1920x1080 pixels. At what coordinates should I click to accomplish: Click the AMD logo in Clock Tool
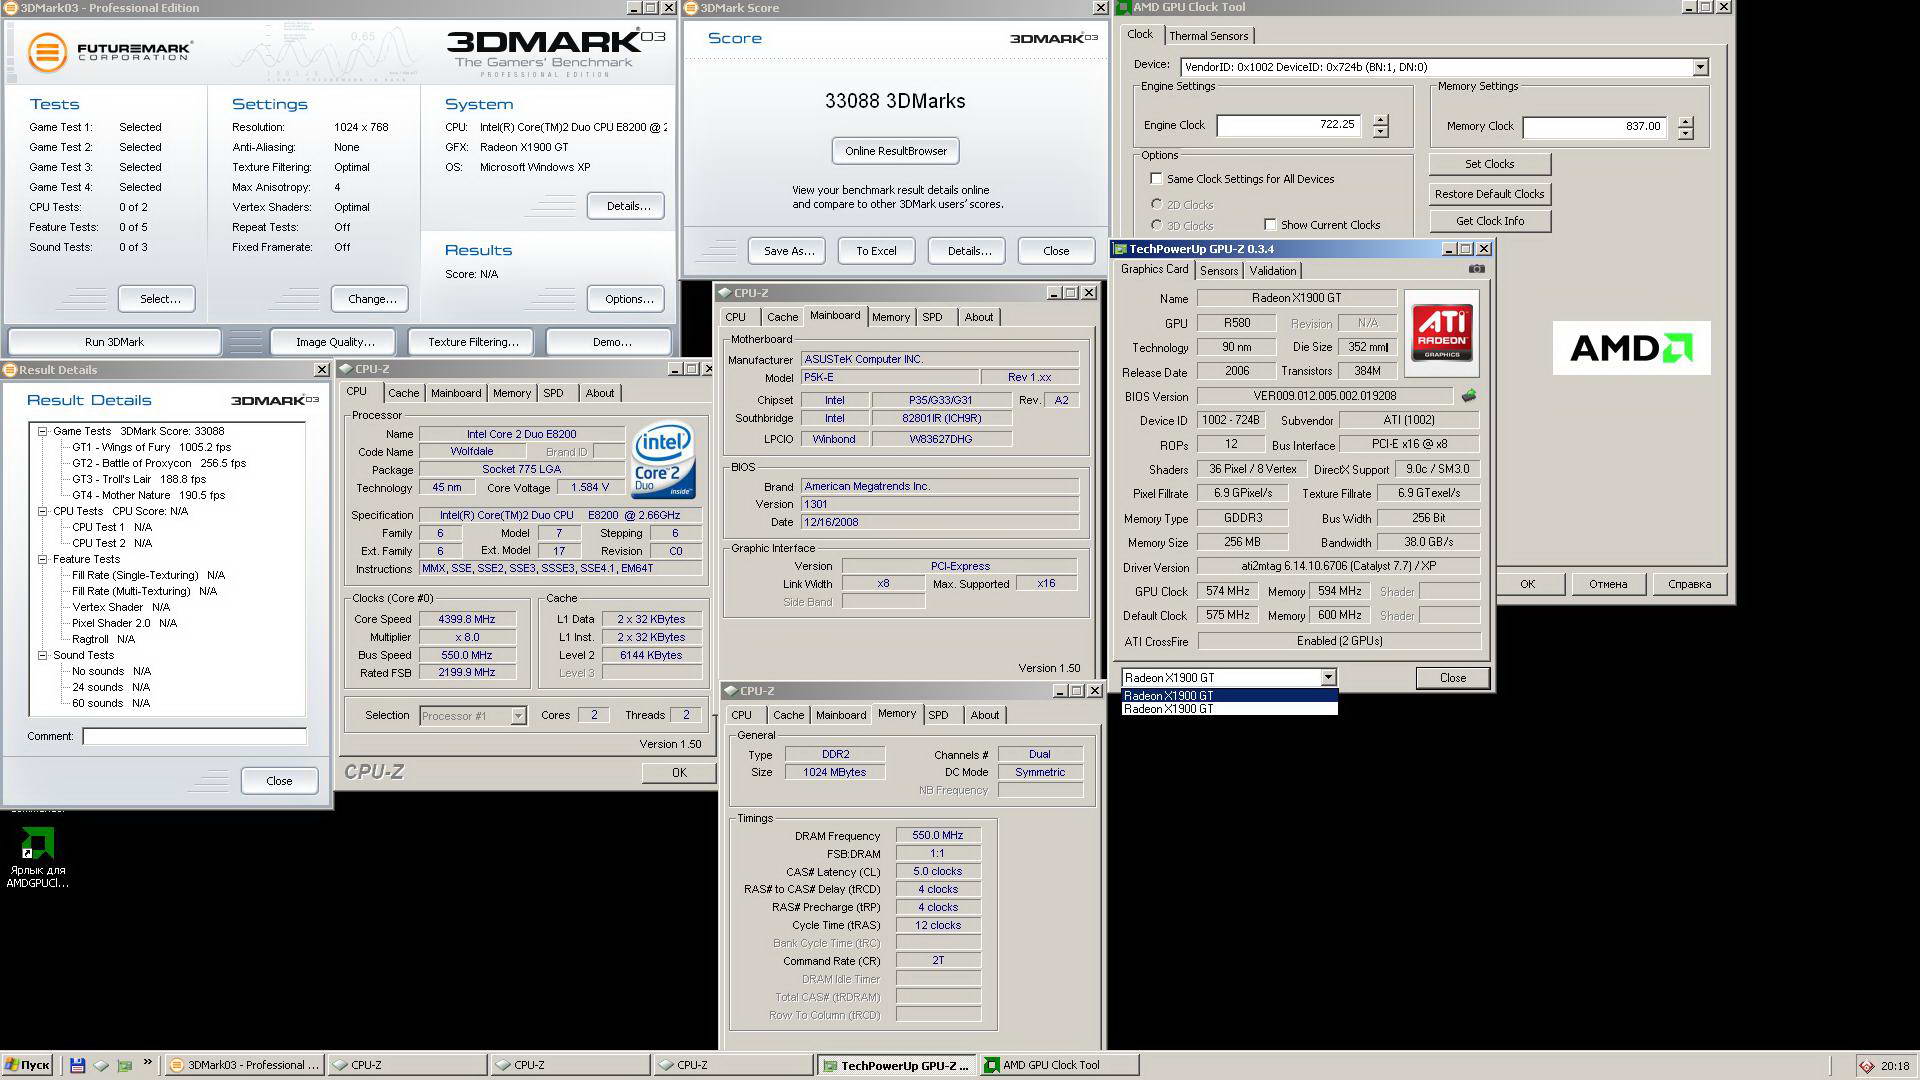point(1631,348)
